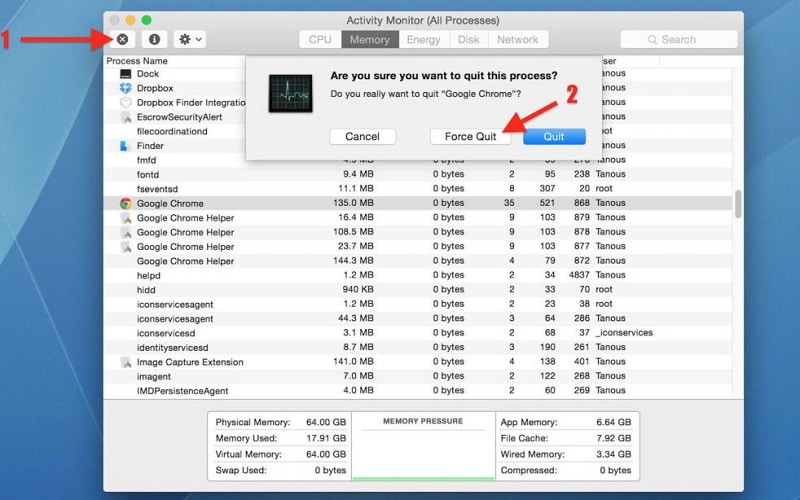Open the process info (i) button
Image resolution: width=800 pixels, height=500 pixels.
click(x=154, y=39)
